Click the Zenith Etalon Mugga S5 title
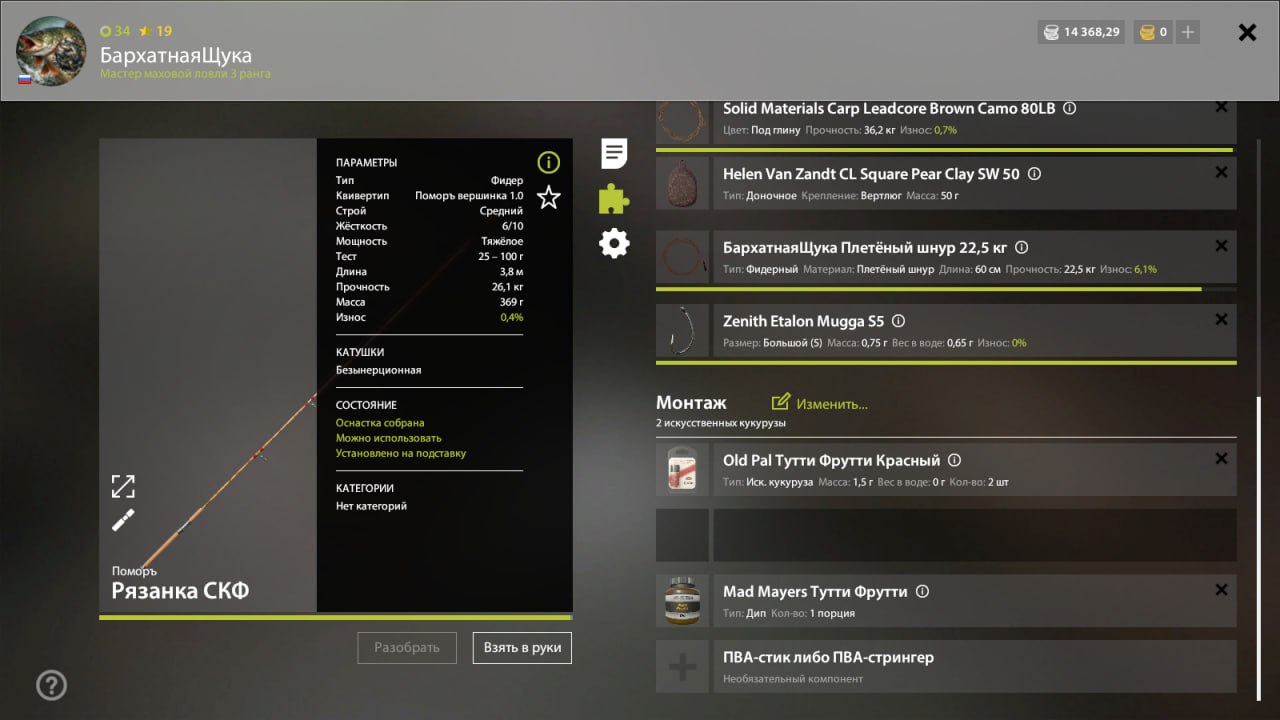The width and height of the screenshot is (1280, 720). click(804, 321)
